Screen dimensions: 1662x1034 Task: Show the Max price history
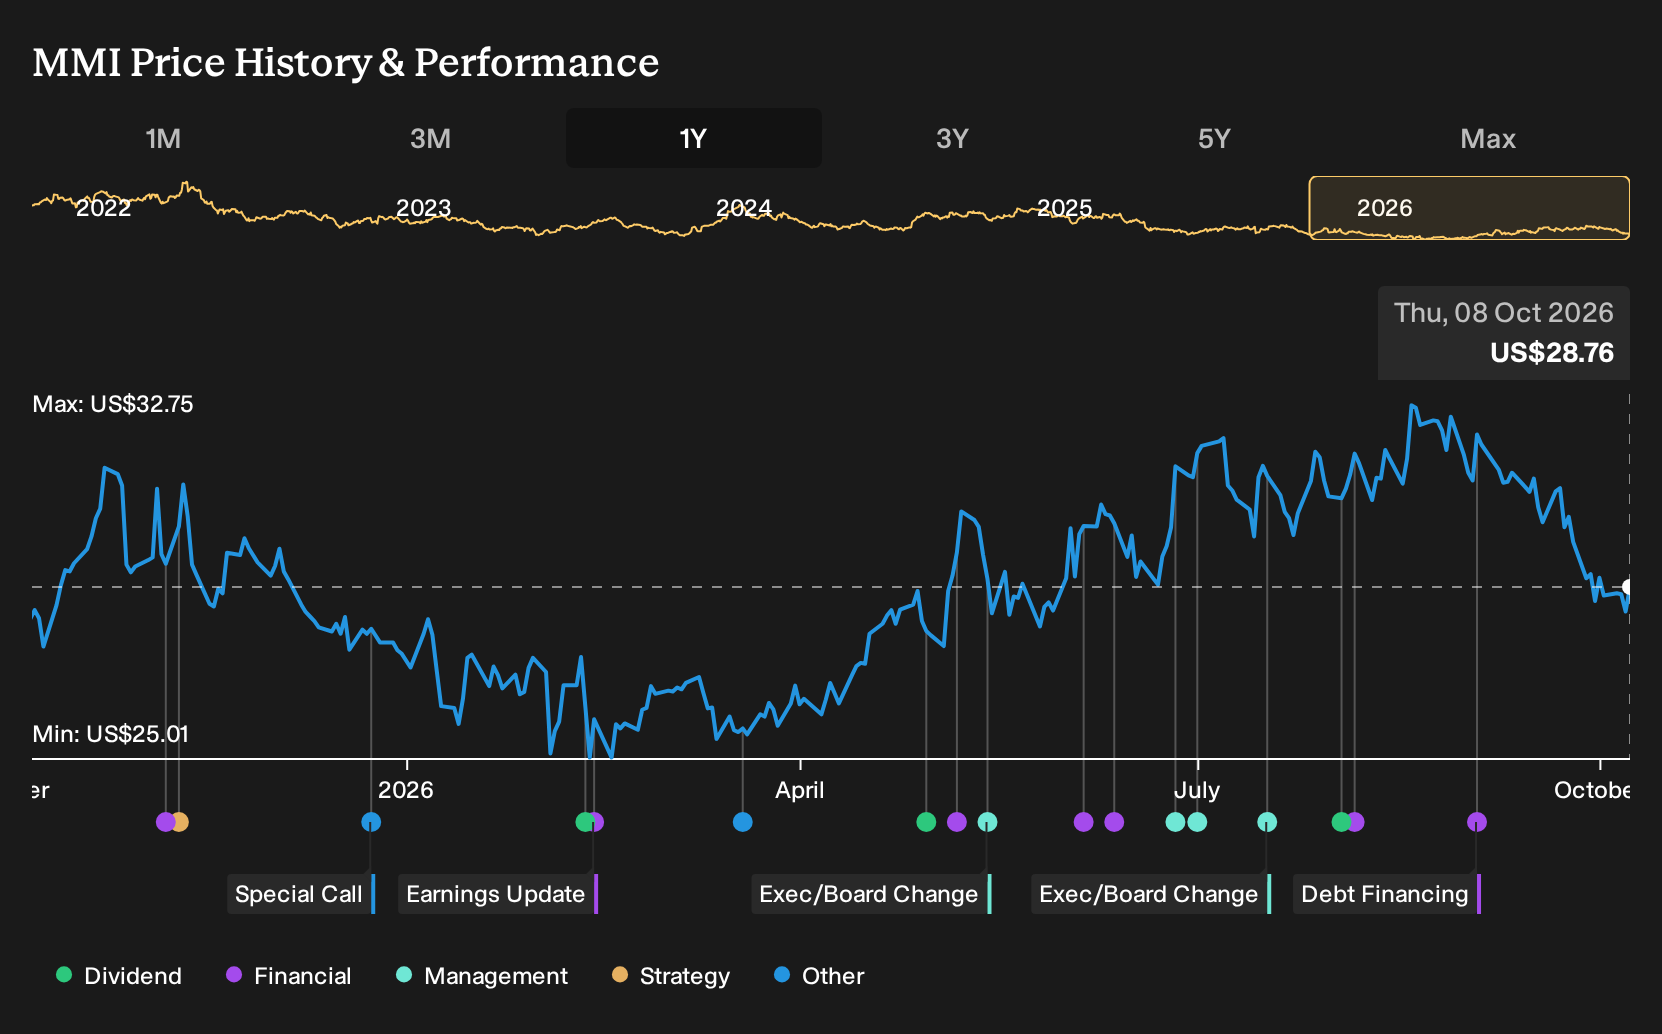[x=1488, y=138]
